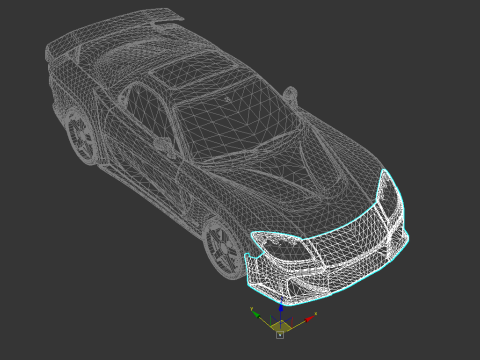The height and width of the screenshot is (360, 480).
Task: Select the rear wheel of the wireframe car
Action: tap(81, 136)
